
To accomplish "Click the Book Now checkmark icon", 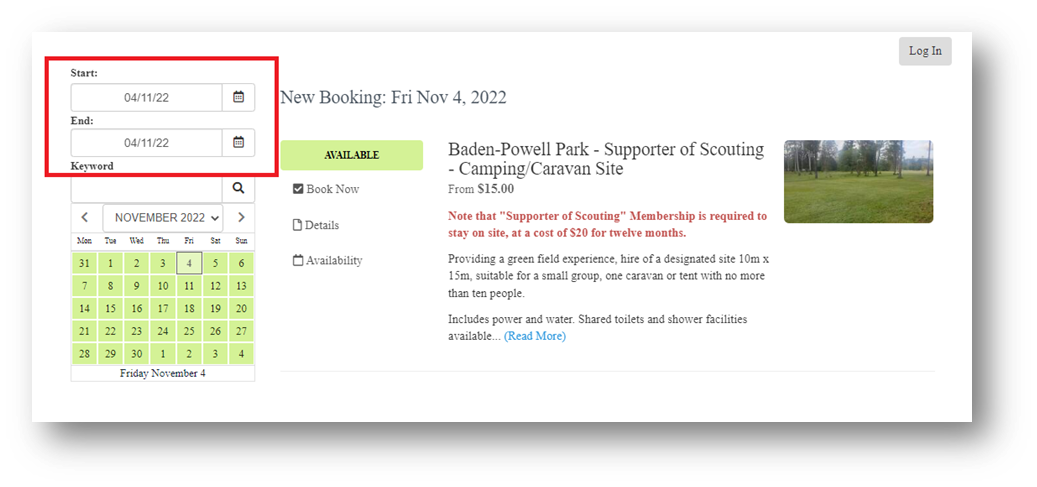I will [x=298, y=189].
